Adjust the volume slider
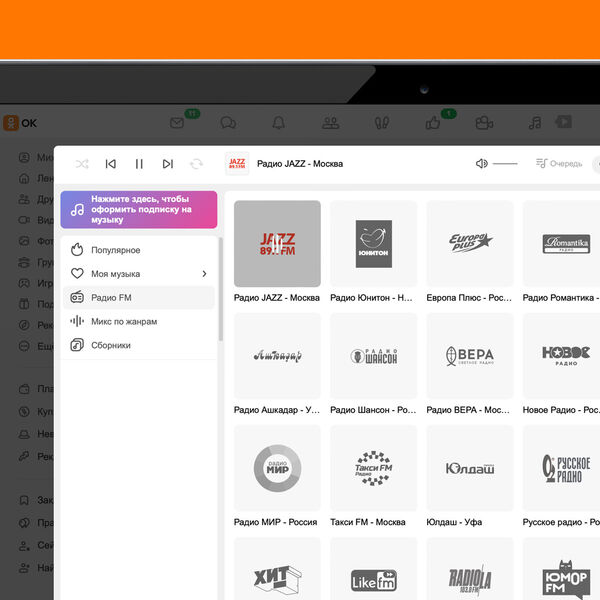The width and height of the screenshot is (600, 600). pos(506,163)
